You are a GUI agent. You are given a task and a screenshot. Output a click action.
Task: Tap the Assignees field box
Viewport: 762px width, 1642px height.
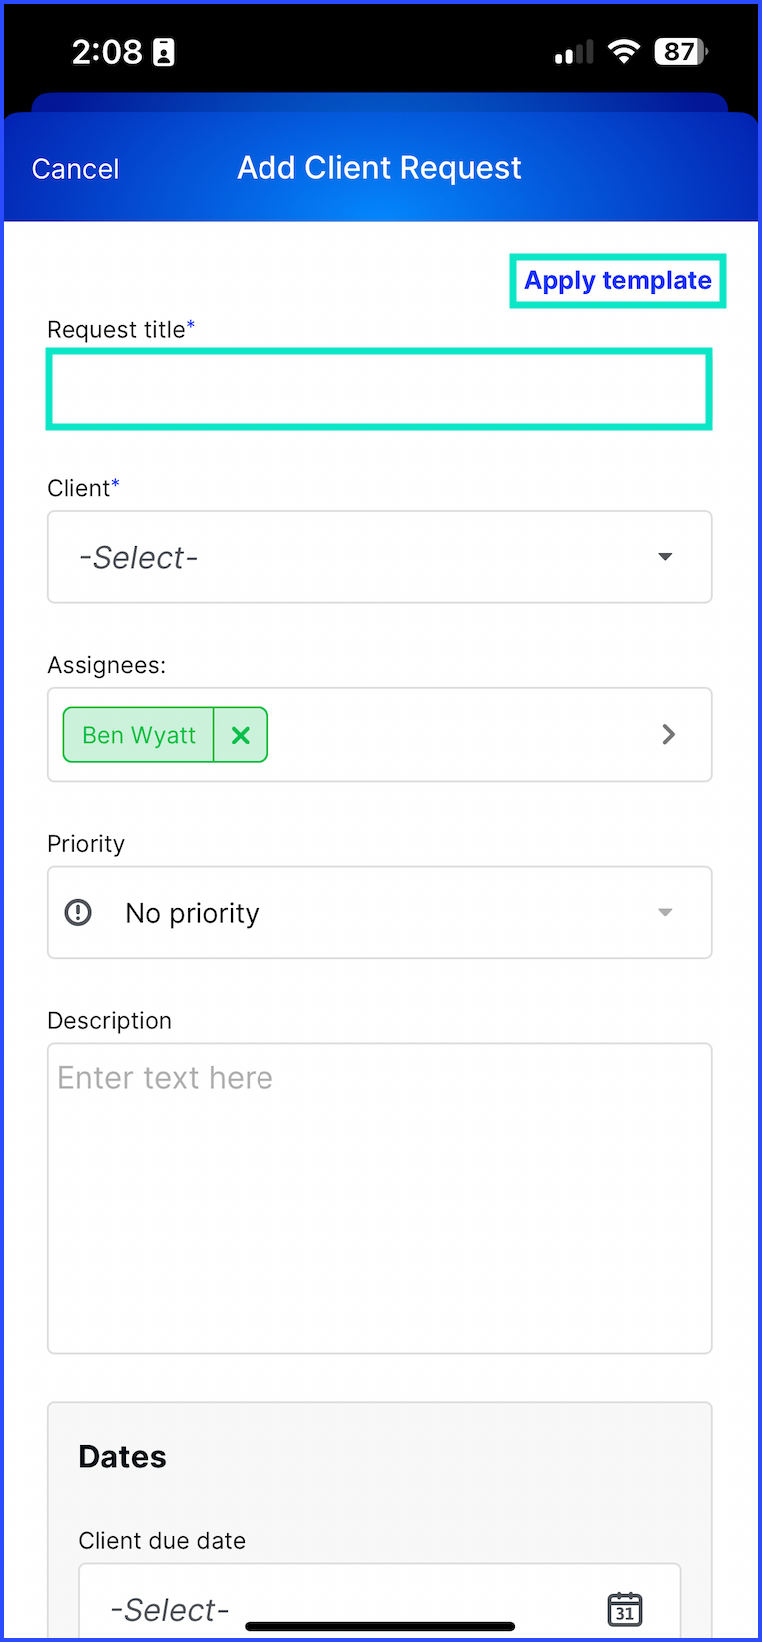click(x=380, y=735)
